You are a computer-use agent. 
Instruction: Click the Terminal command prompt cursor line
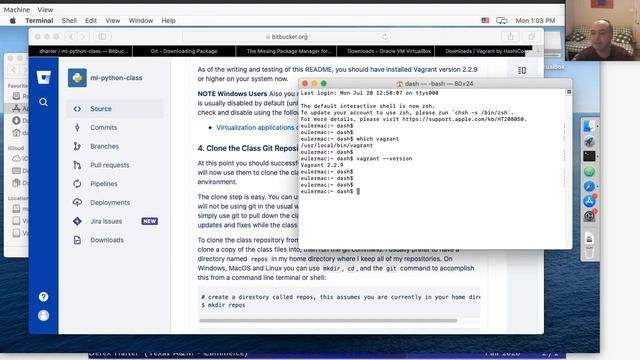click(330, 191)
